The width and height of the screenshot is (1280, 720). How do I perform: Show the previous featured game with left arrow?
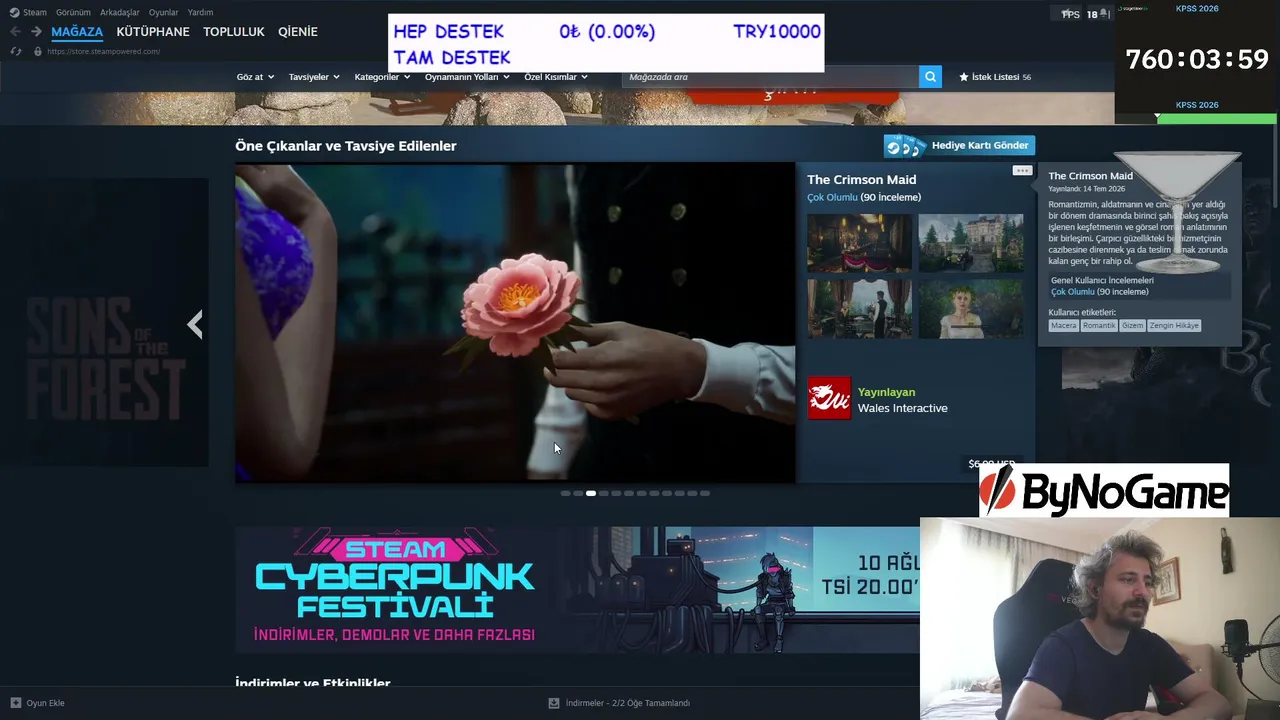point(195,324)
